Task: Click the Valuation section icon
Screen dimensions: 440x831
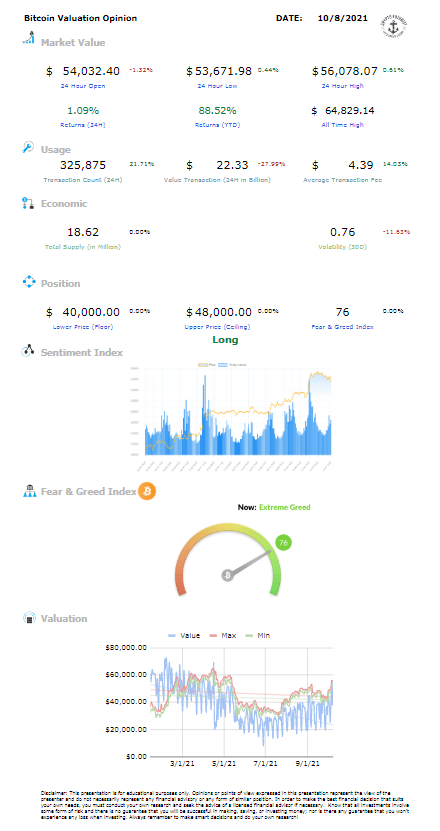Action: click(x=28, y=617)
